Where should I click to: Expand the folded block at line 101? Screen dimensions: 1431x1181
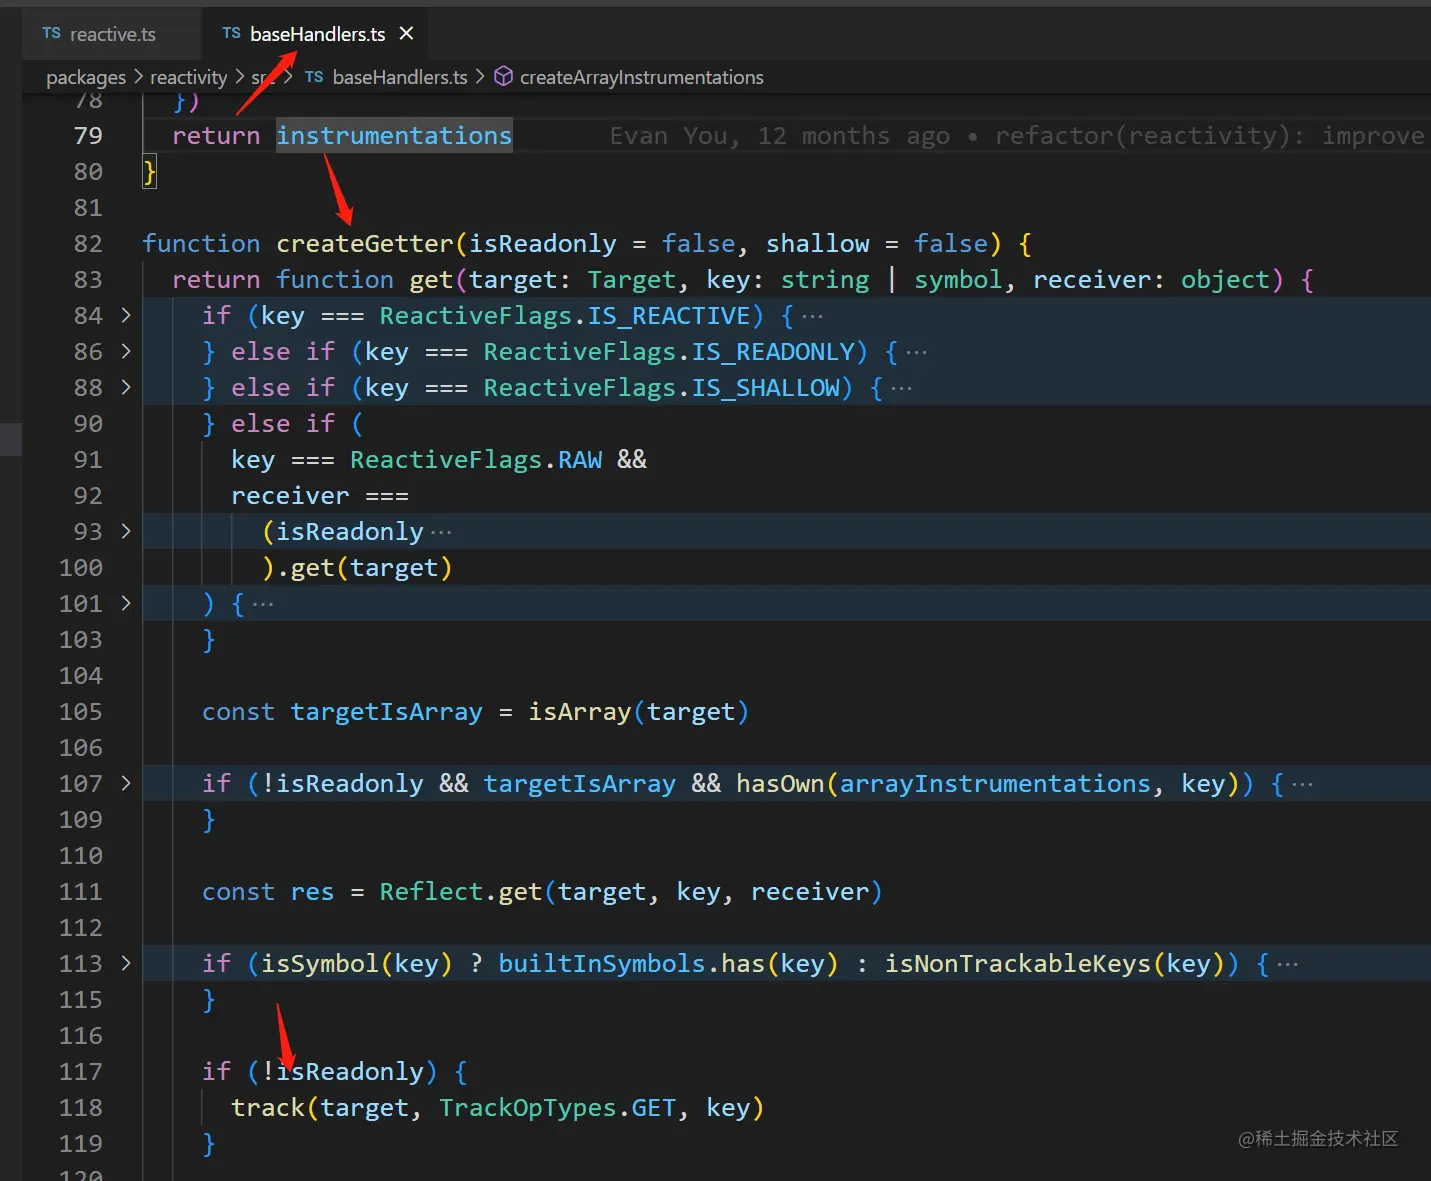(126, 603)
